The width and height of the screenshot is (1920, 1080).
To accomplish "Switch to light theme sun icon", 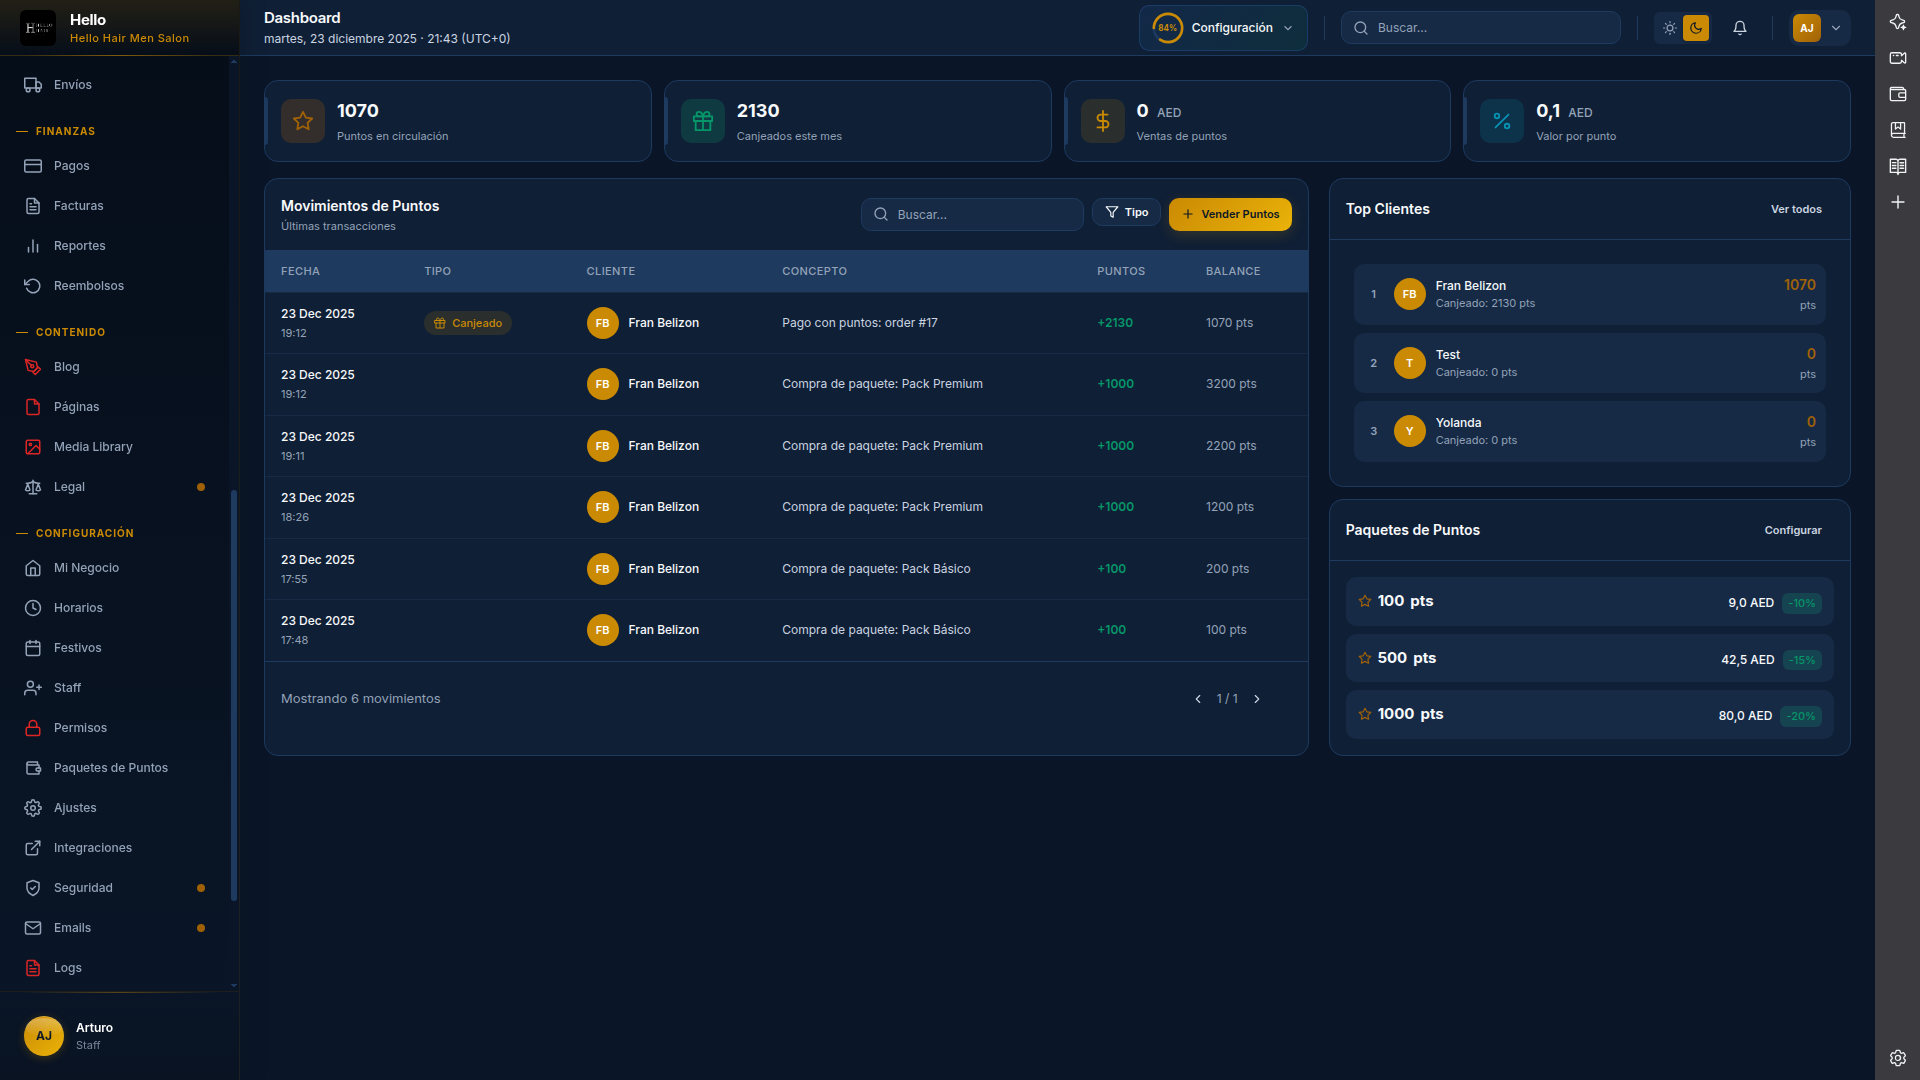I will [x=1669, y=28].
